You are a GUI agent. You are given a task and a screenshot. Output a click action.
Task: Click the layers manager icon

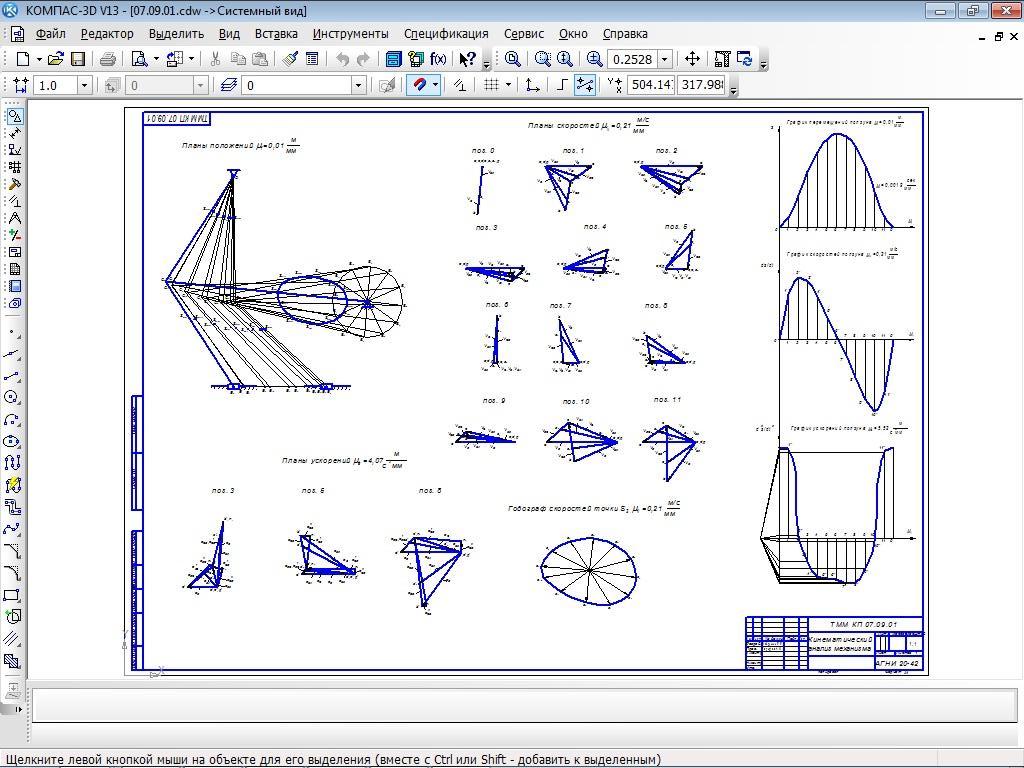[x=228, y=86]
